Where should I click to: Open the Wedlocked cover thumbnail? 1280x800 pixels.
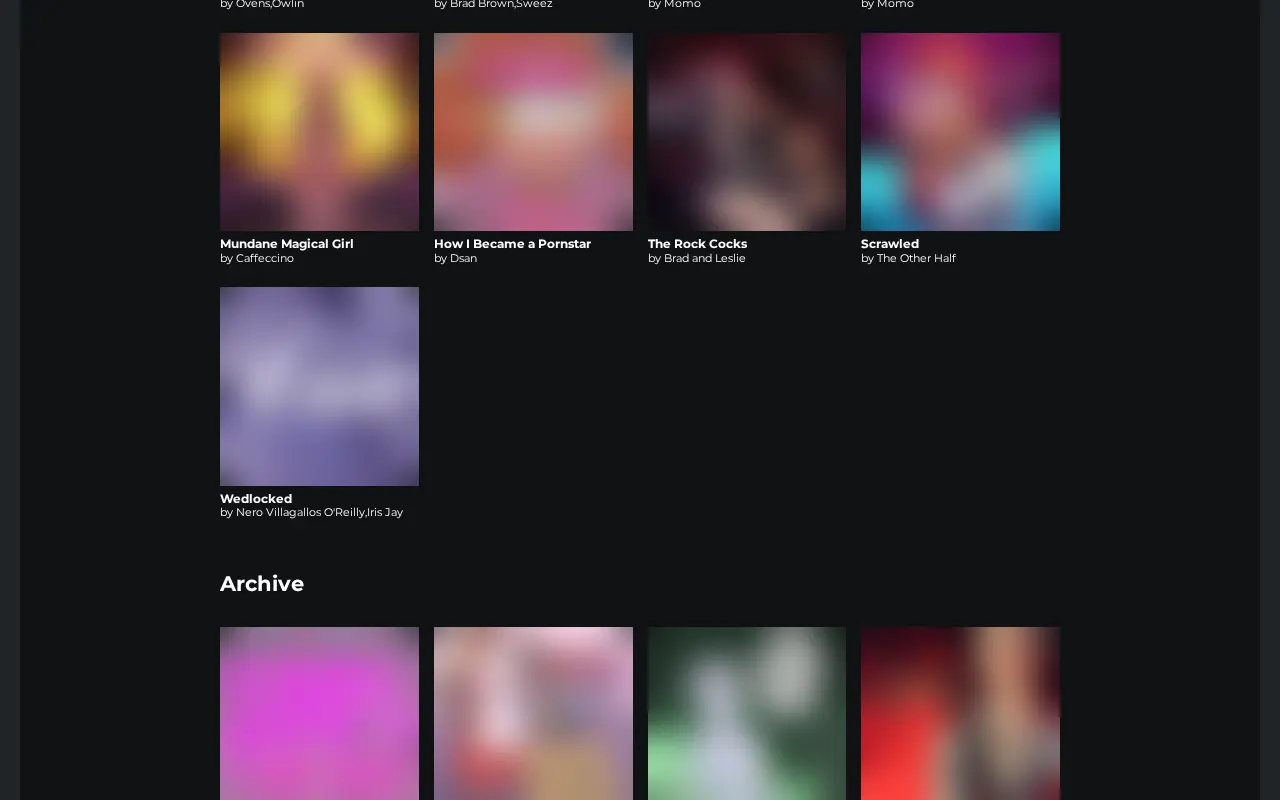(x=319, y=386)
